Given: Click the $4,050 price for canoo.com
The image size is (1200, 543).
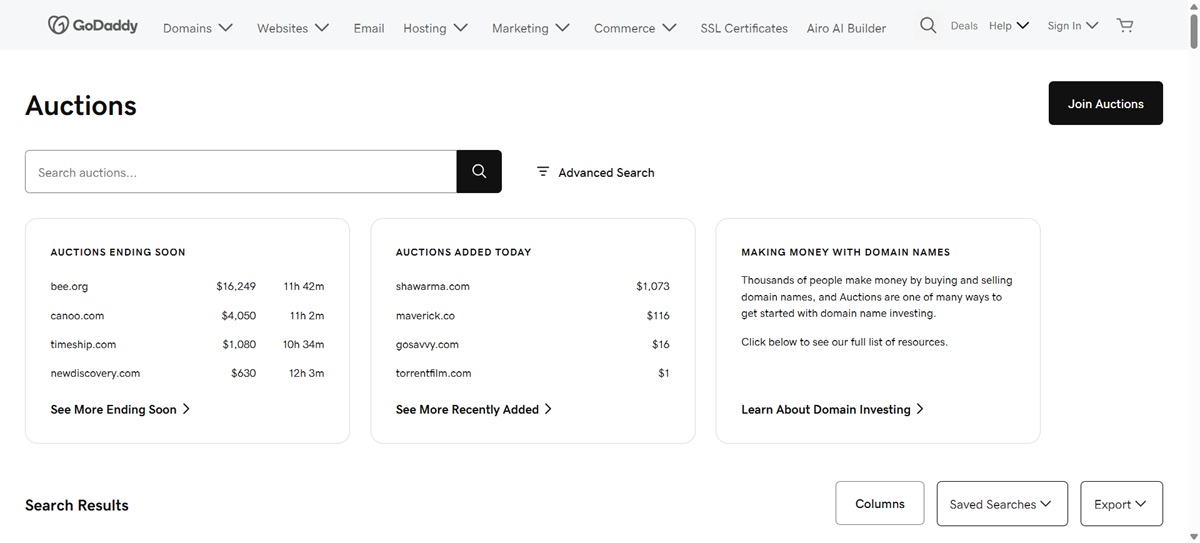Looking at the screenshot, I should pos(239,315).
